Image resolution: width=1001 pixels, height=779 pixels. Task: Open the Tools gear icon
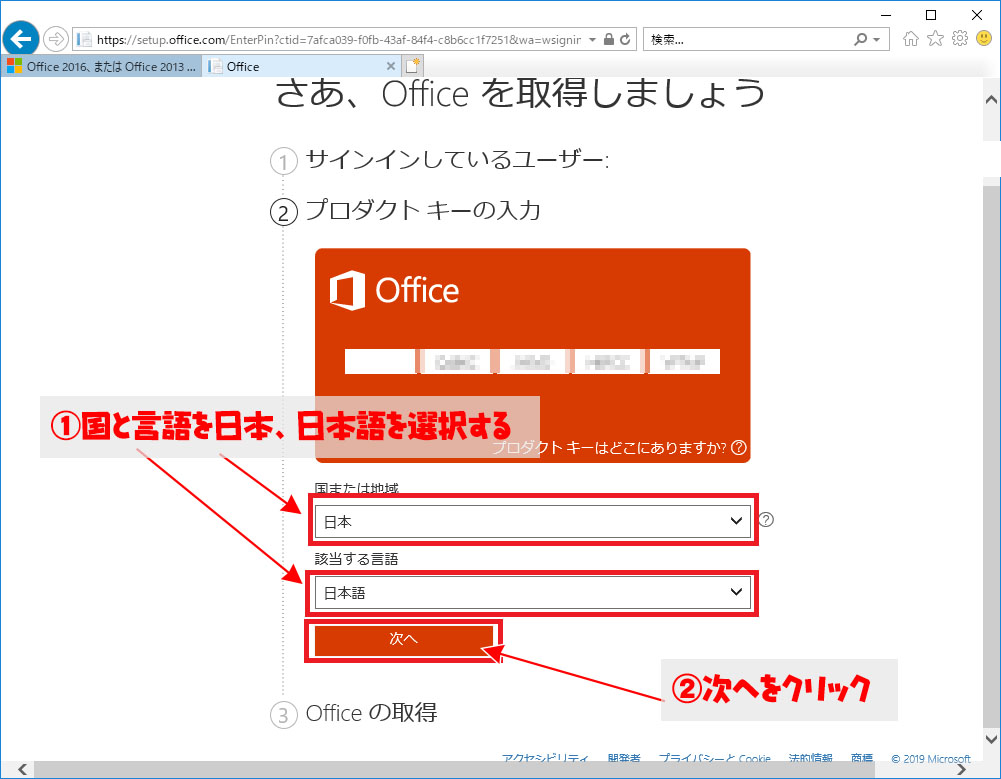pos(960,39)
